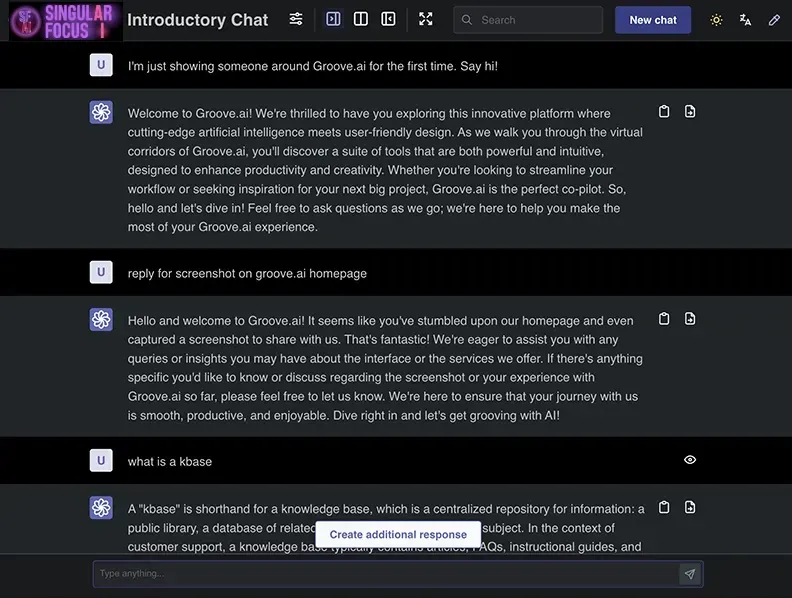Export the kbase response to file
Screen dimensions: 792x598
point(690,507)
